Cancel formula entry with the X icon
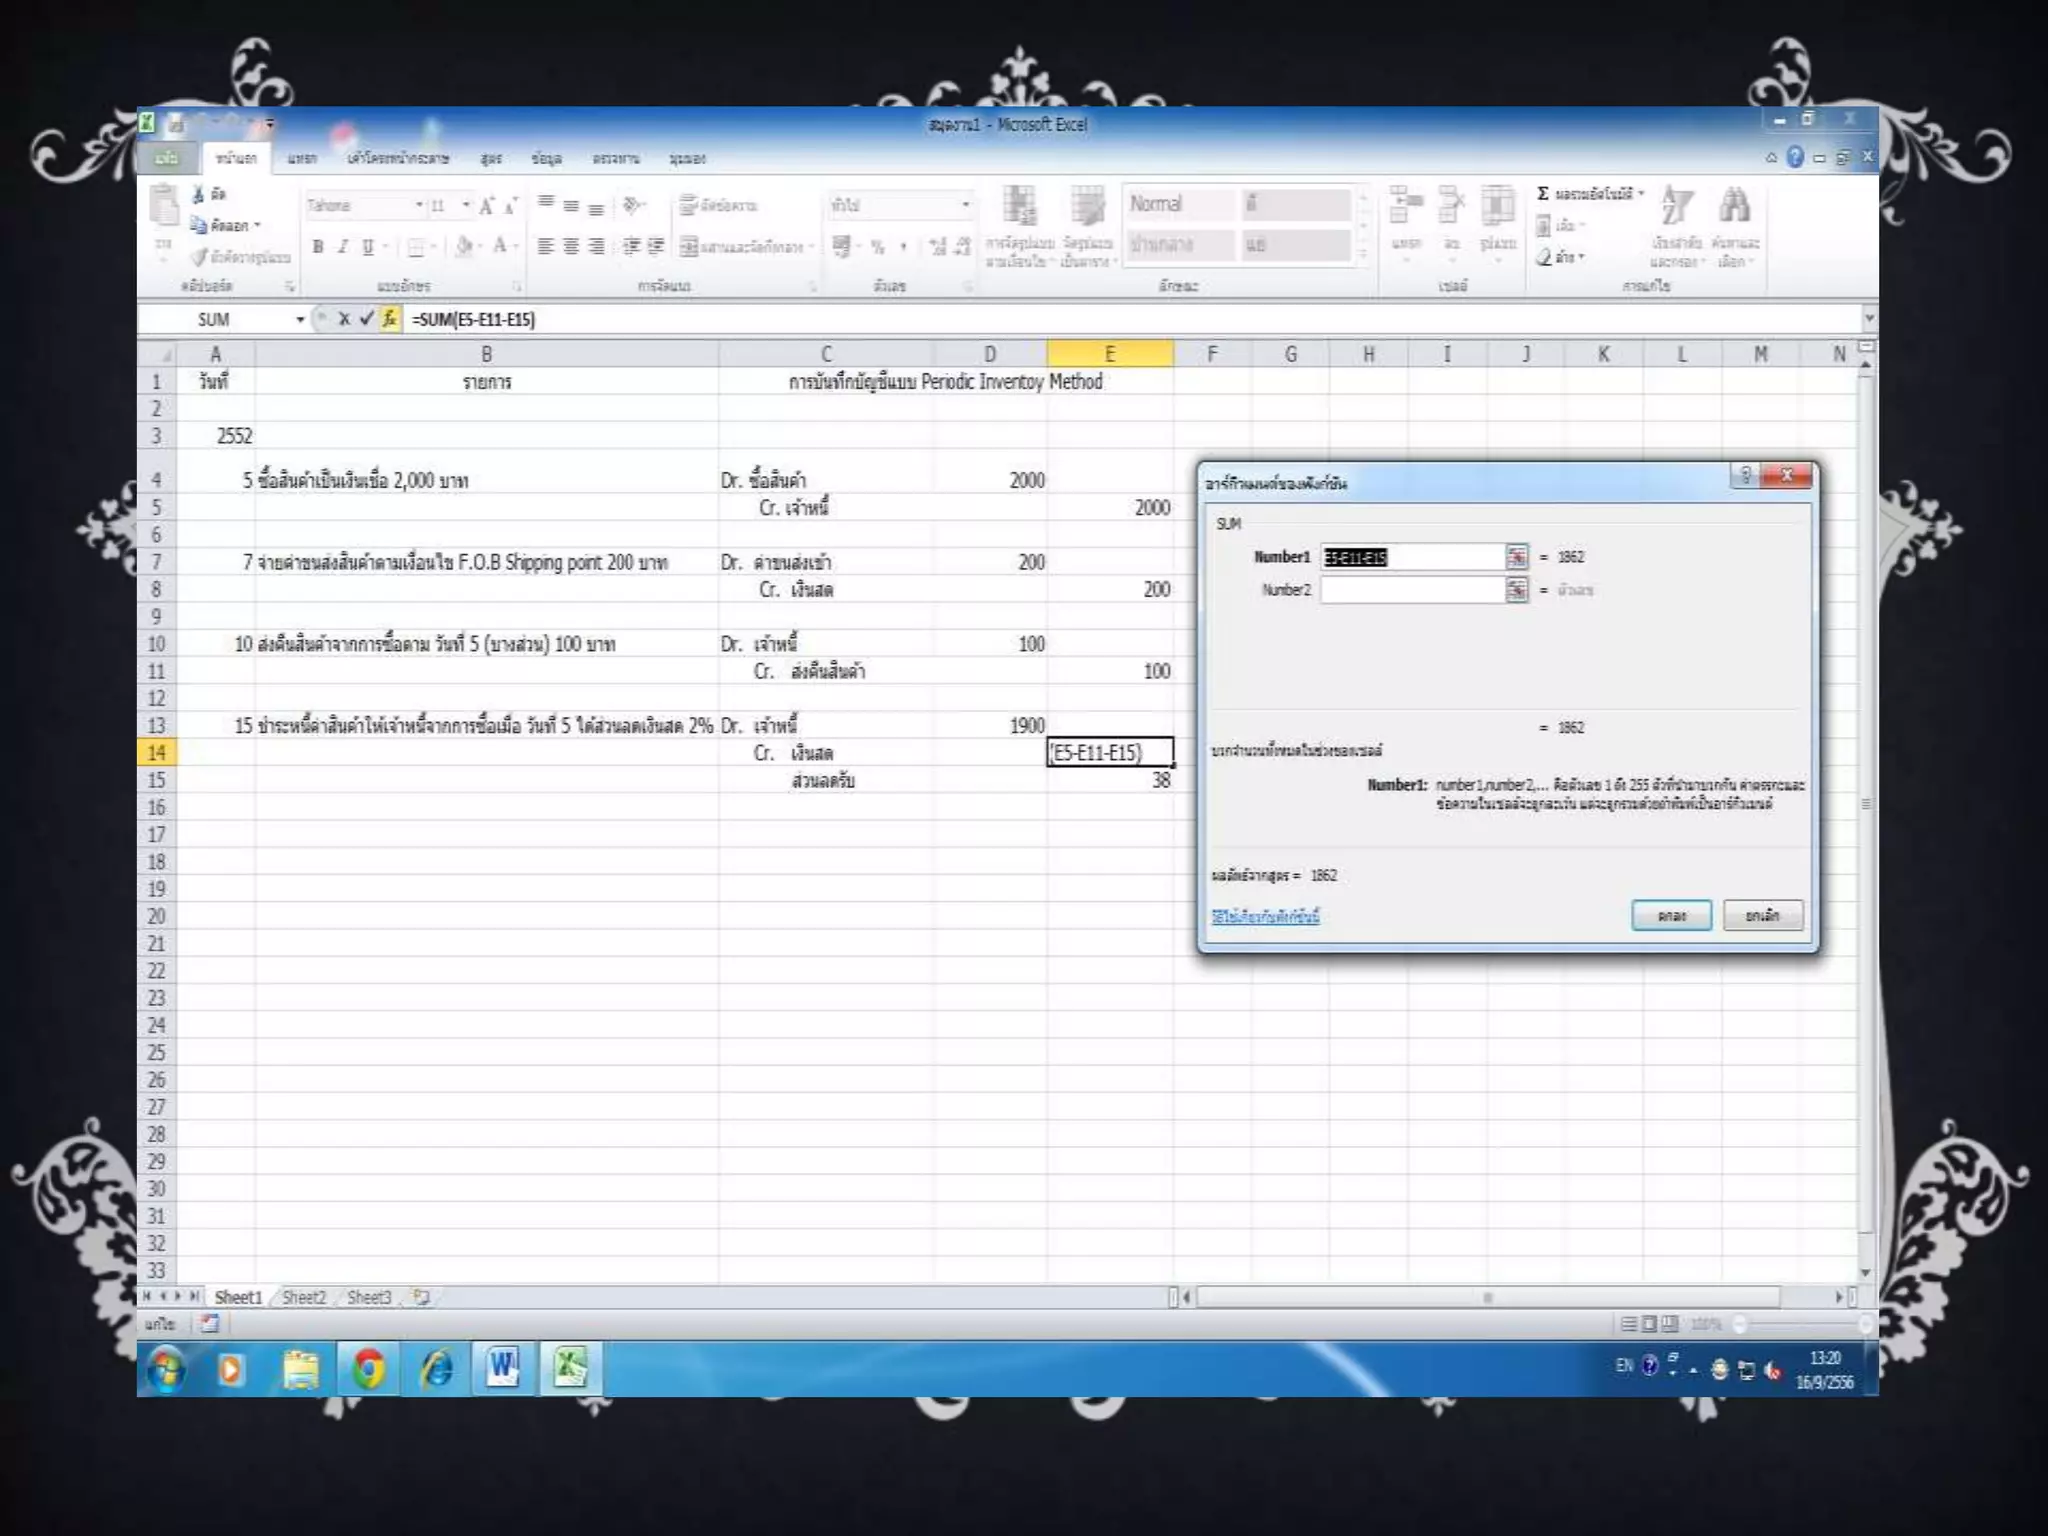Viewport: 2048px width, 1536px height. (x=344, y=318)
